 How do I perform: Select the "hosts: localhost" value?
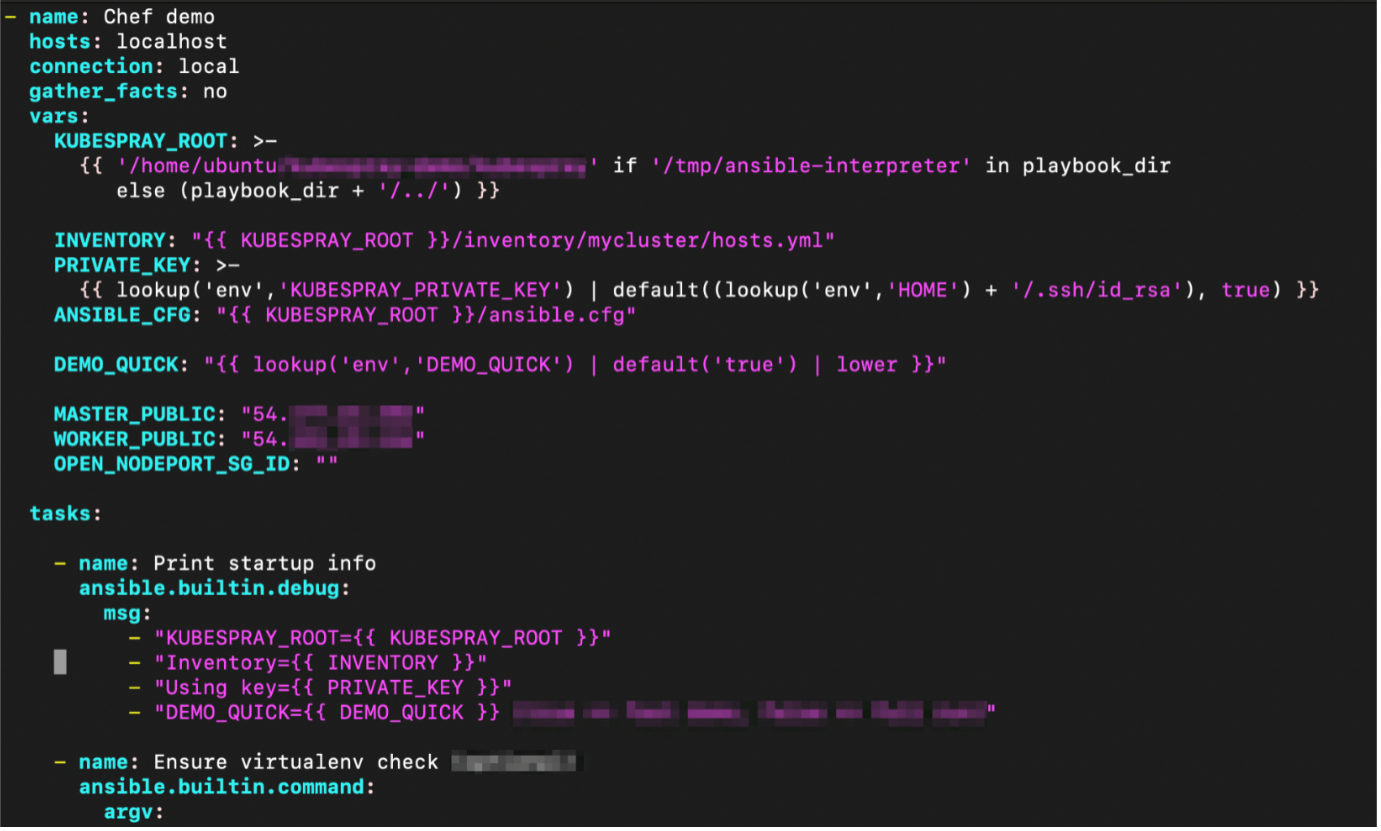170,41
